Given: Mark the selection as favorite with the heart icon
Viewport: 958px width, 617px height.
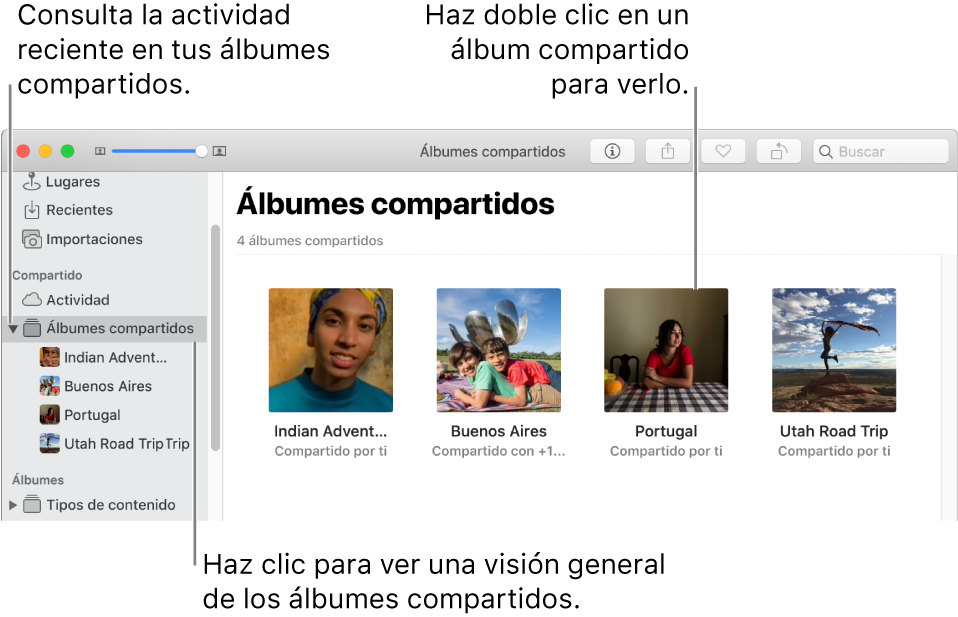Looking at the screenshot, I should (723, 151).
